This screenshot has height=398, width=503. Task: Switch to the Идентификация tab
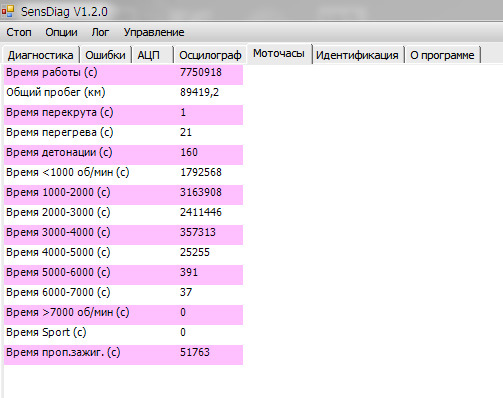357,55
